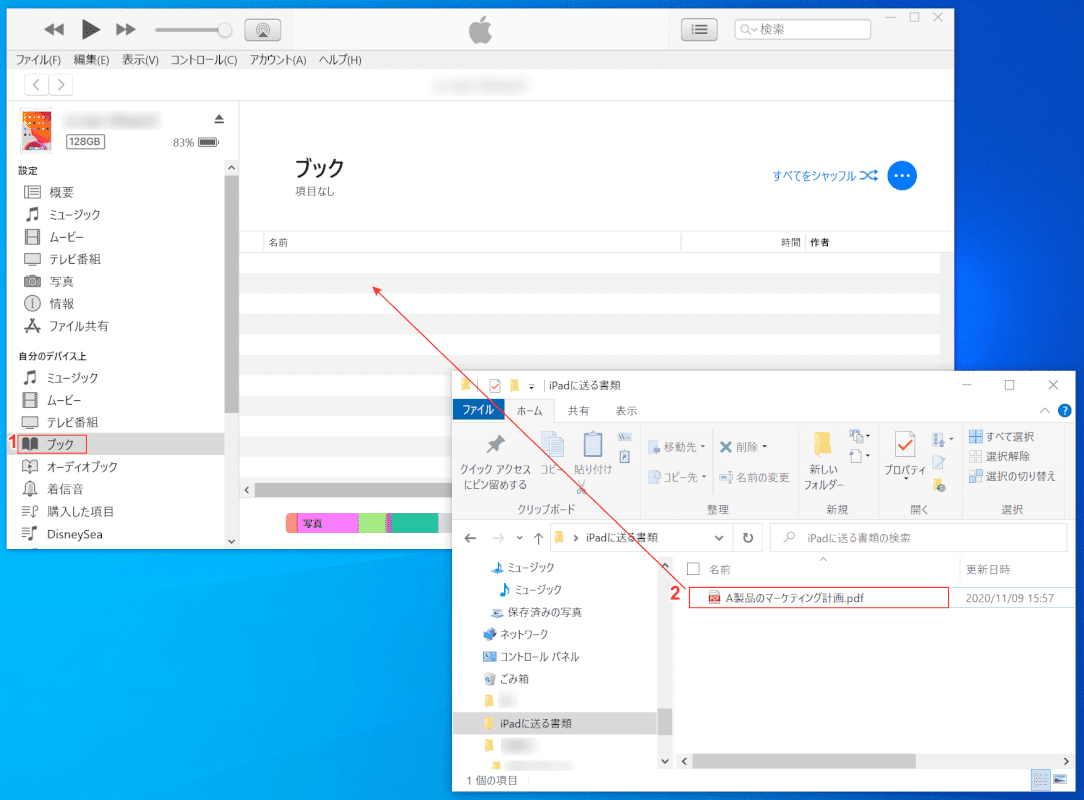Click the iTunes fast-forward button
This screenshot has width=1084, height=800.
(126, 29)
